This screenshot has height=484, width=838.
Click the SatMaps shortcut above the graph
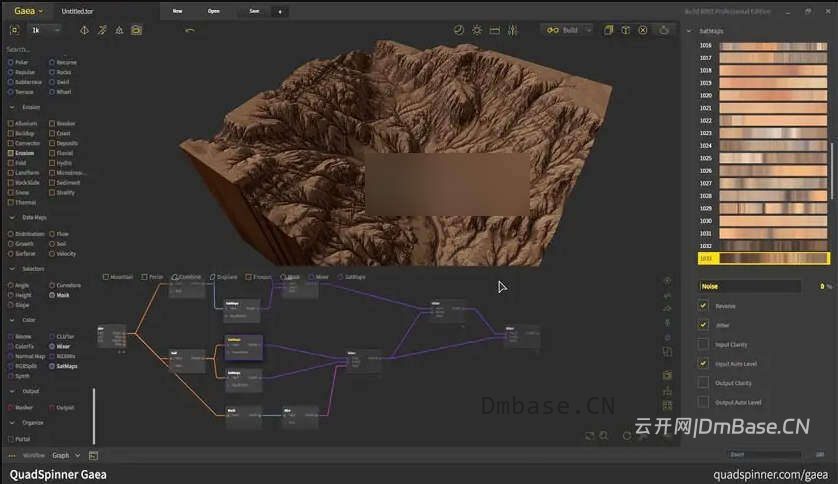[x=352, y=277]
